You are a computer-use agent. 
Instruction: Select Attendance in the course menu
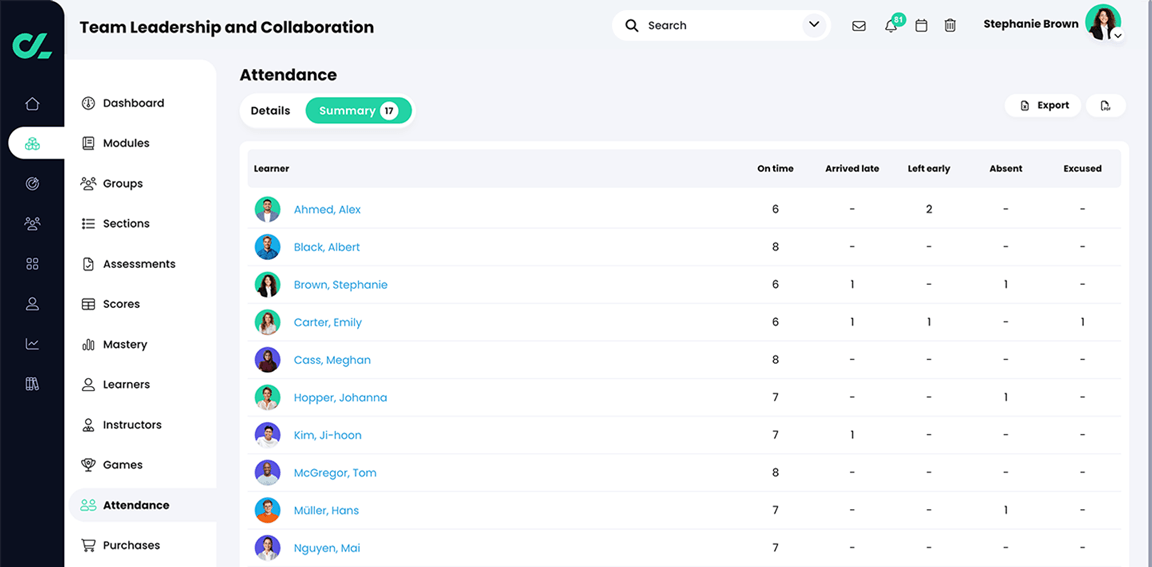[143, 505]
